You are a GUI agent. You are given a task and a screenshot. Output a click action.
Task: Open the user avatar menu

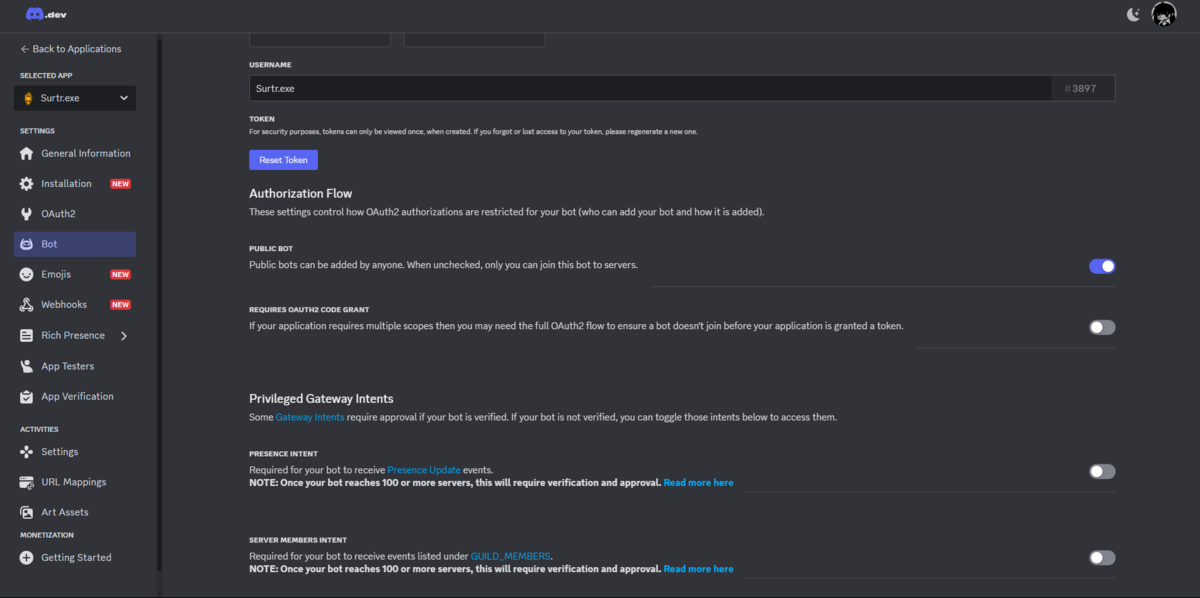[1163, 14]
